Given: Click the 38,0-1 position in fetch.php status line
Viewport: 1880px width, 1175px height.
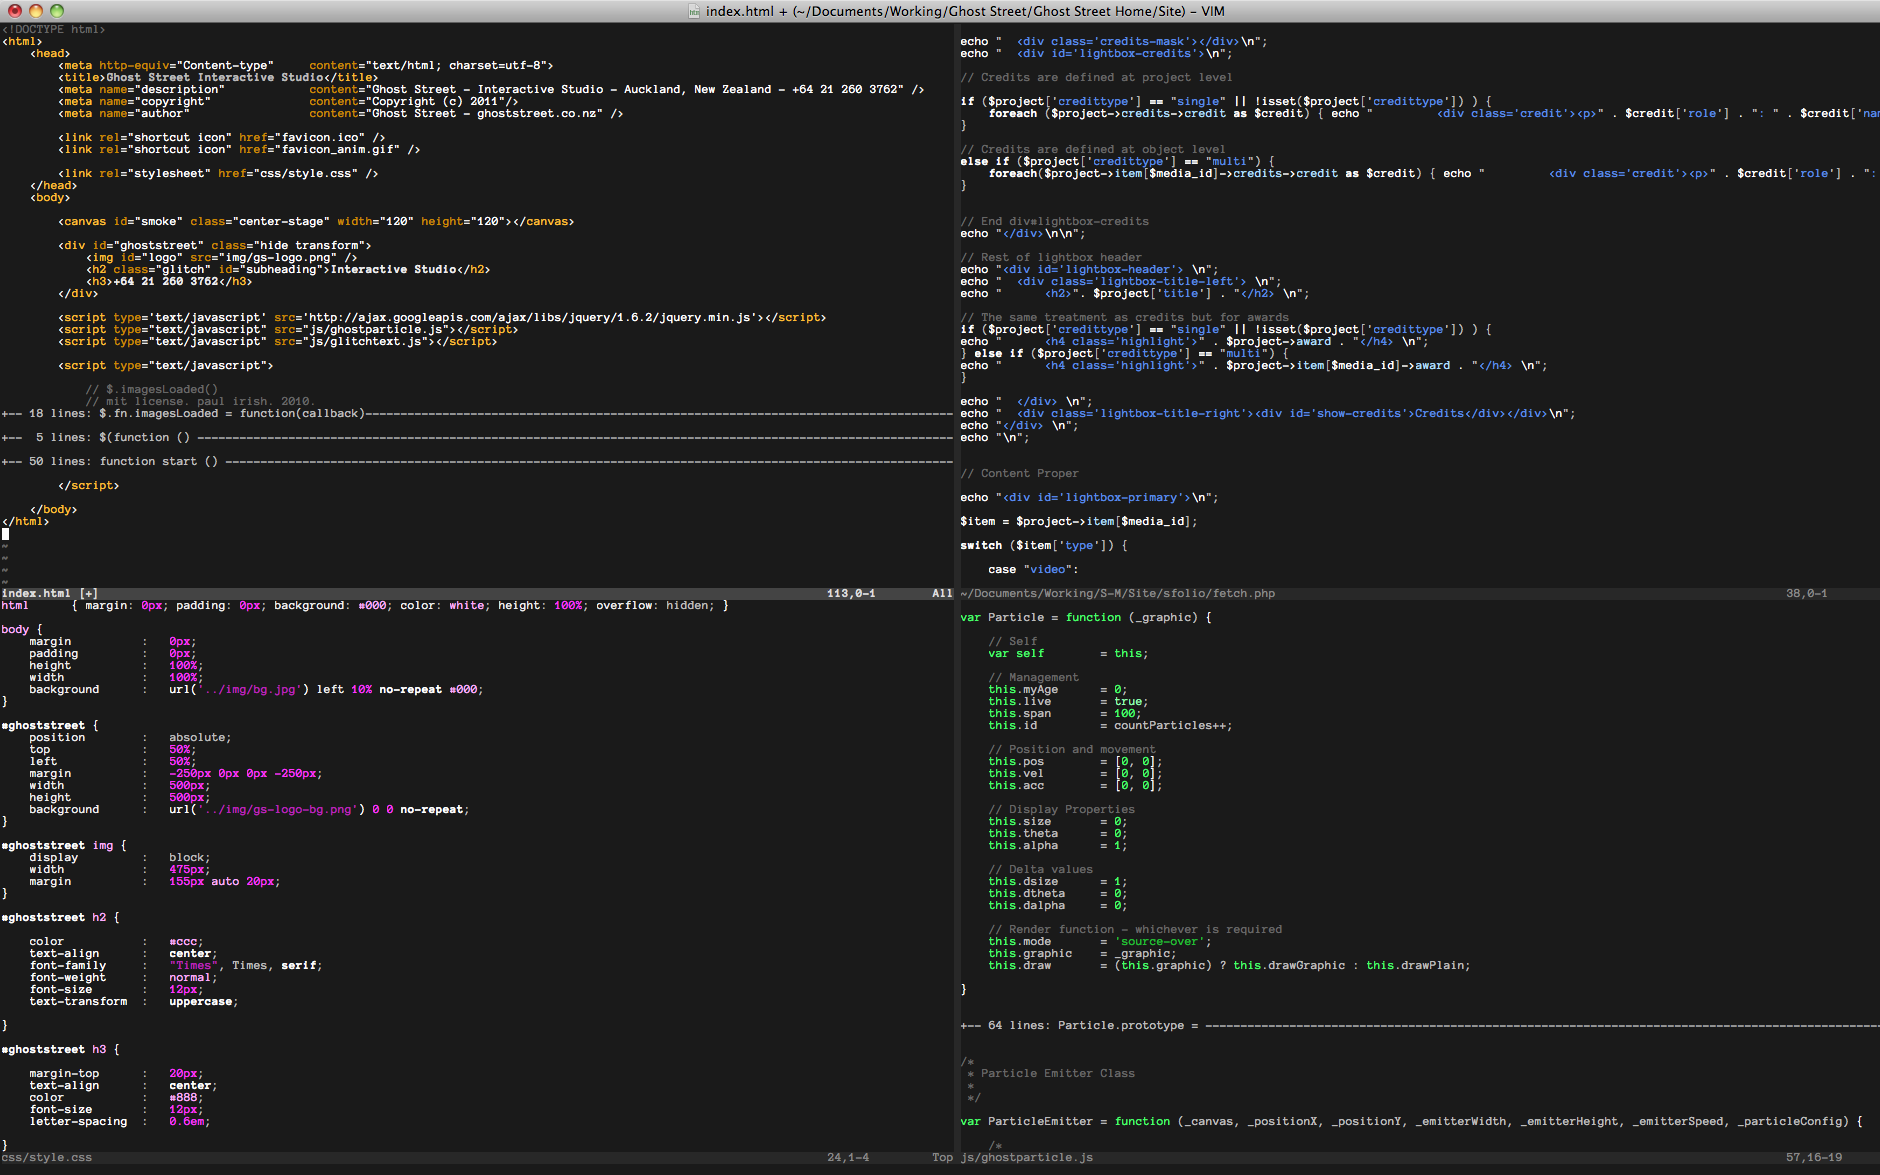Looking at the screenshot, I should click(1806, 593).
